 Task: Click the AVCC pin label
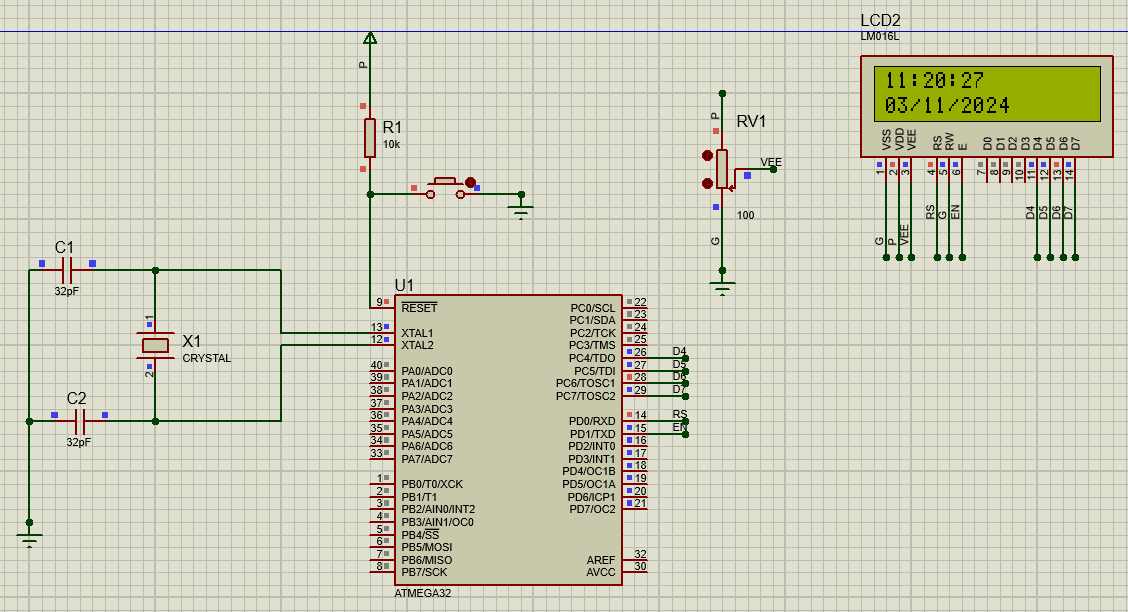601,572
